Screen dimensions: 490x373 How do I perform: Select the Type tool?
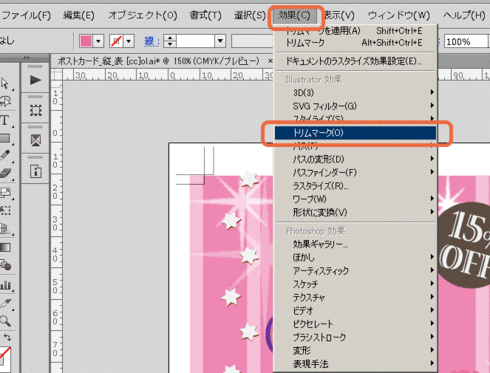coord(5,120)
